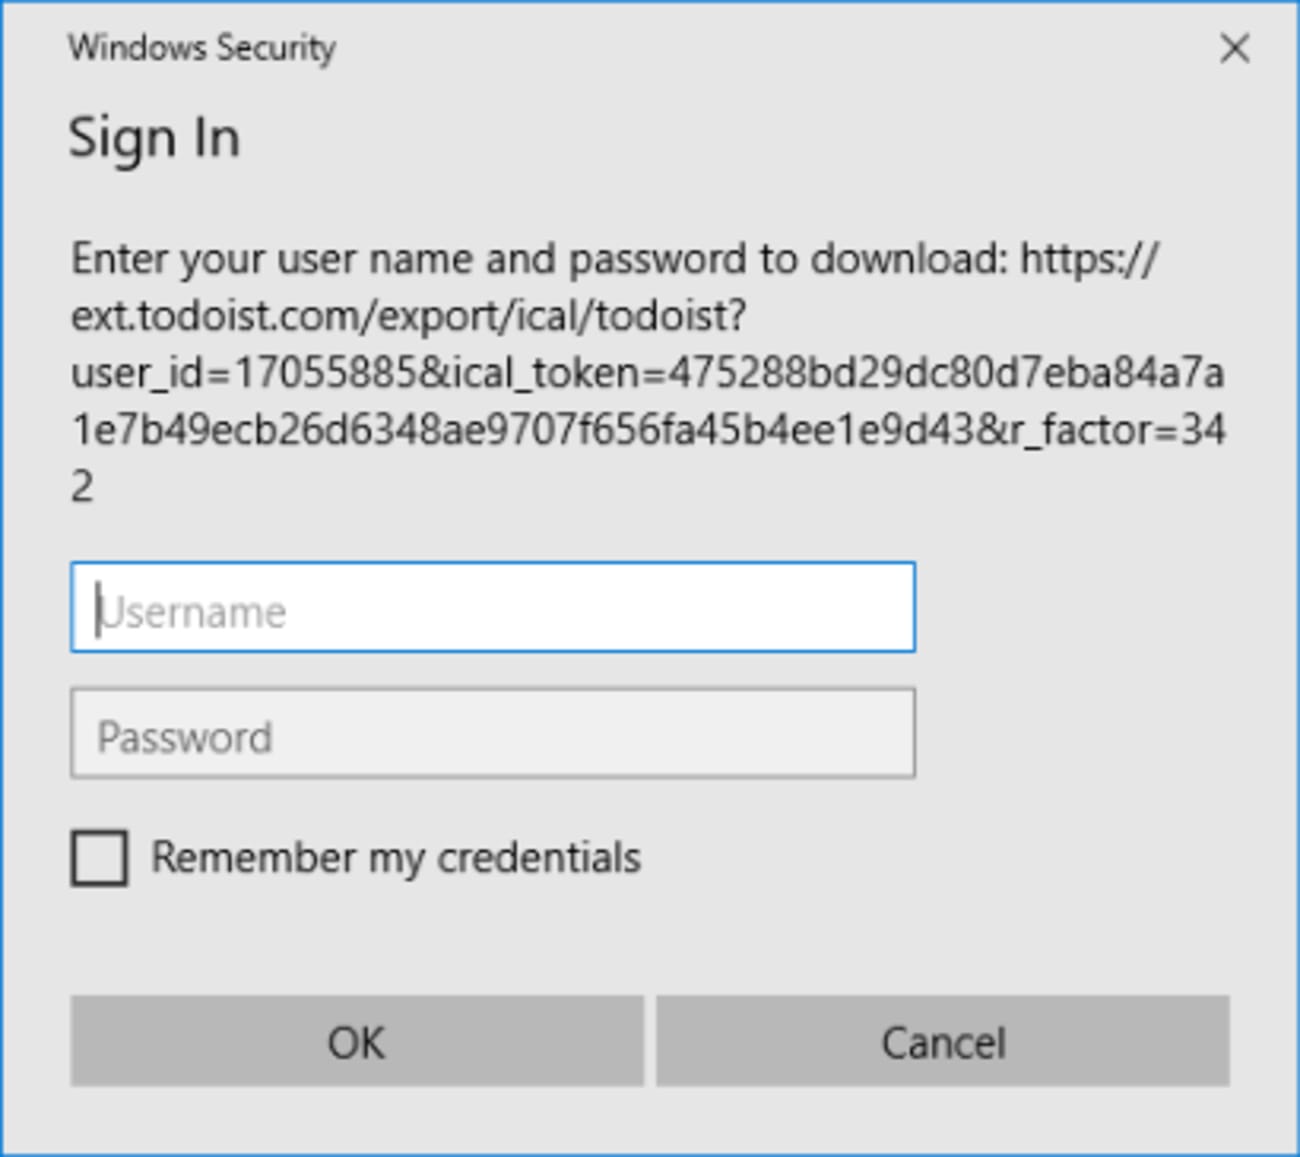The image size is (1300, 1157).
Task: Click inside the Password input field
Action: [490, 735]
